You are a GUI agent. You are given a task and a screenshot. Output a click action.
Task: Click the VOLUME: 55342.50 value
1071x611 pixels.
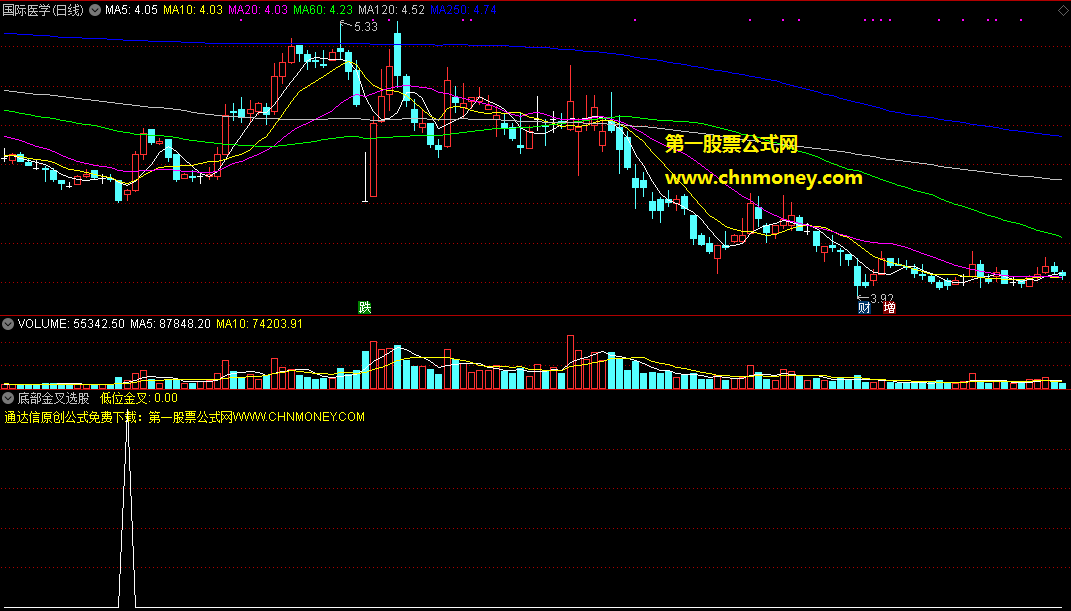(x=71, y=324)
